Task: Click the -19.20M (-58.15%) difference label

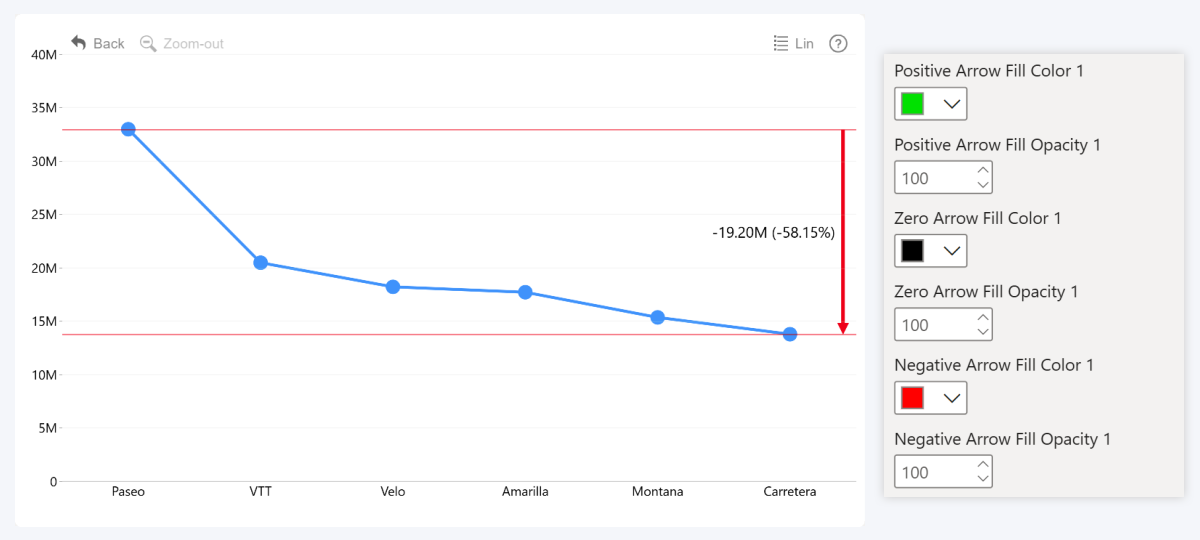Action: click(x=773, y=232)
